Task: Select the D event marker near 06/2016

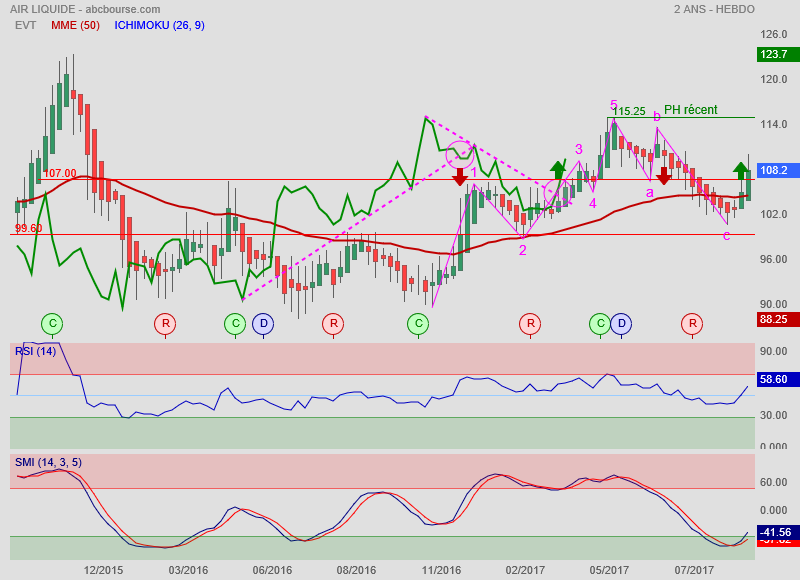Action: click(262, 323)
